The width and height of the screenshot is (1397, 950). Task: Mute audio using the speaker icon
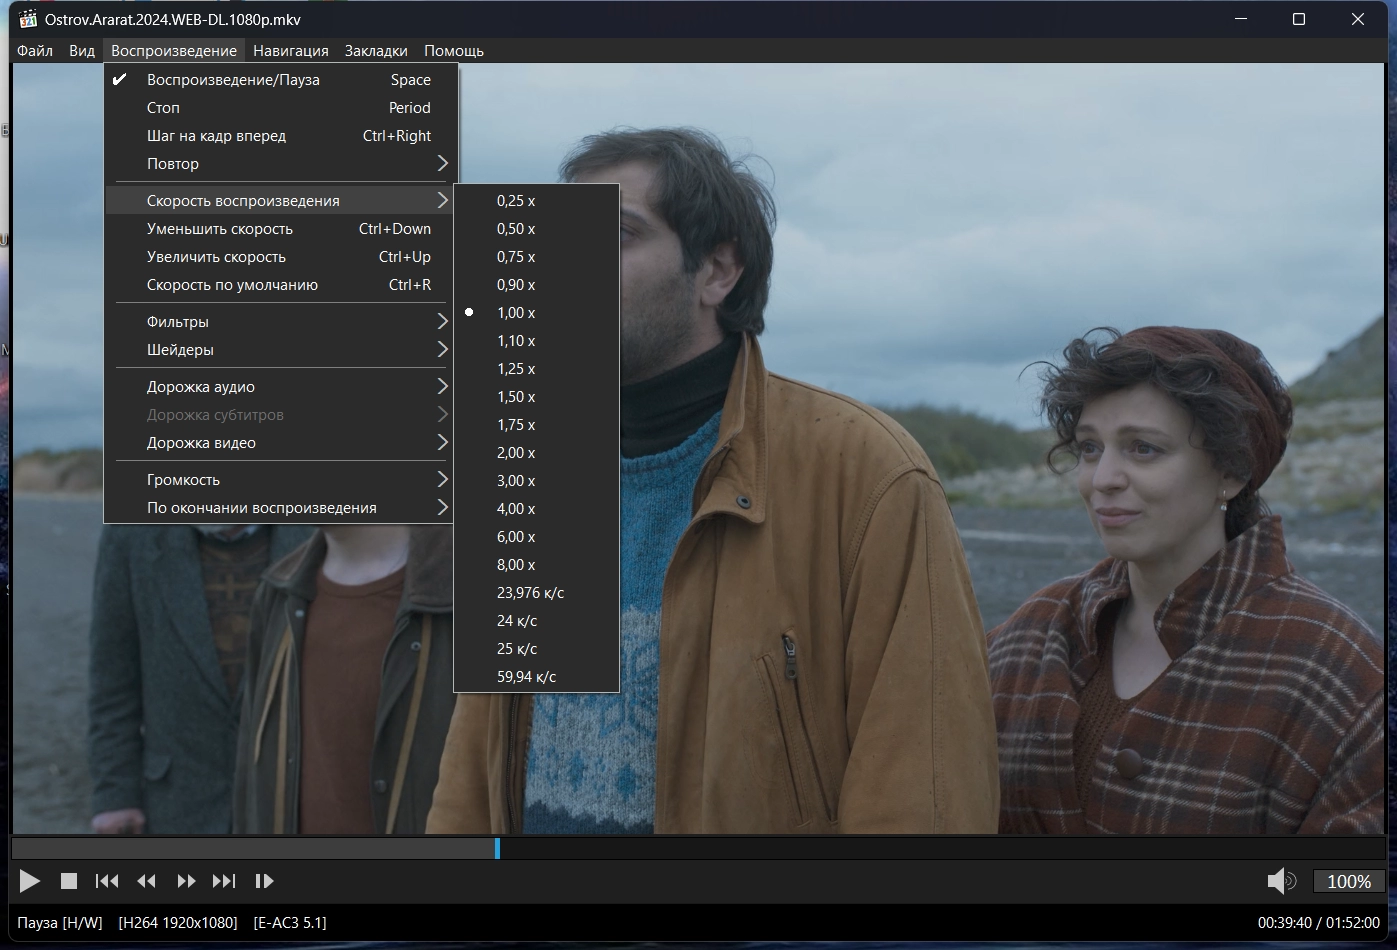[1281, 881]
